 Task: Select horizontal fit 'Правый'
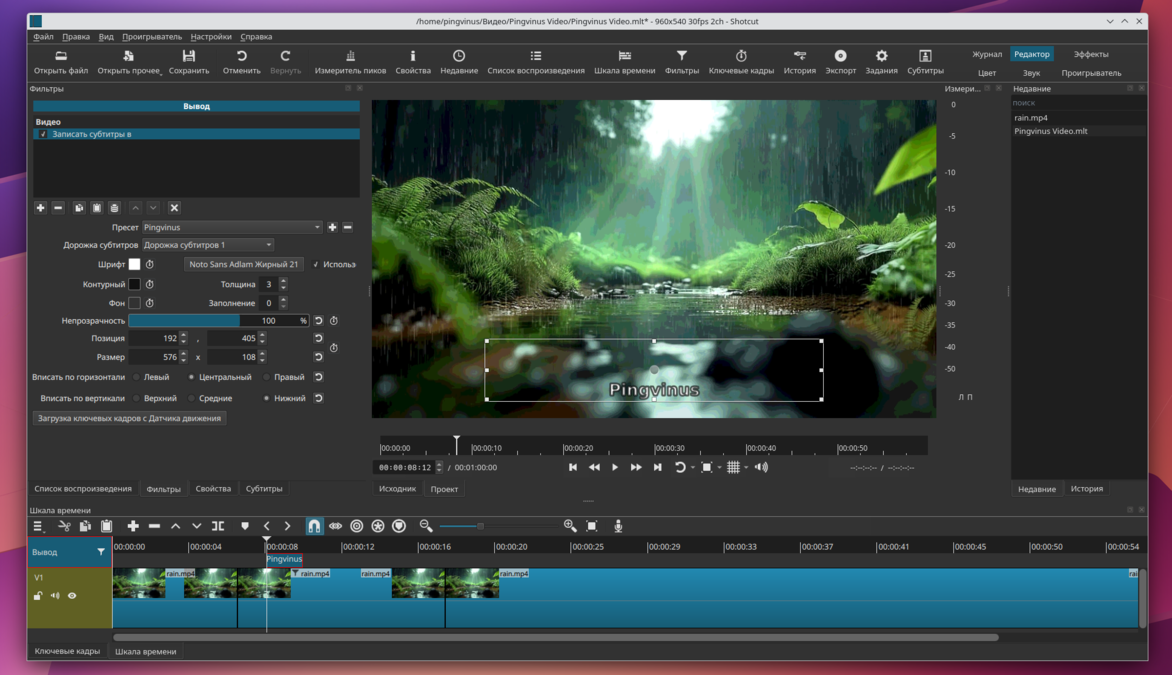coord(266,377)
